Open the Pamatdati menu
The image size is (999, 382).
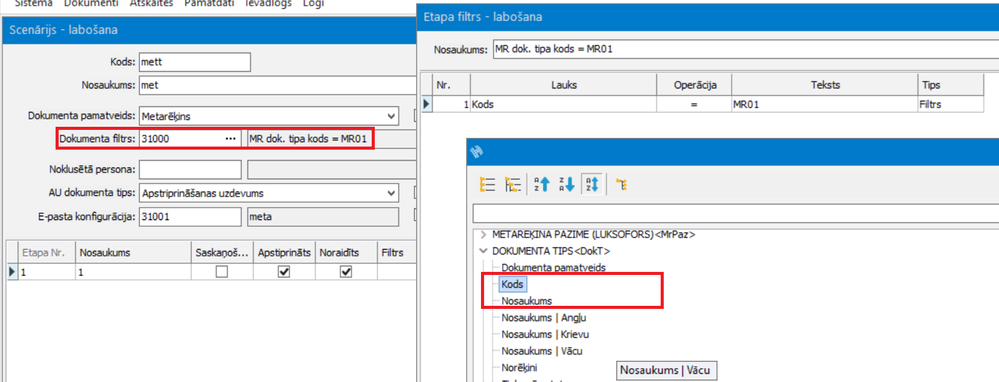(x=210, y=4)
